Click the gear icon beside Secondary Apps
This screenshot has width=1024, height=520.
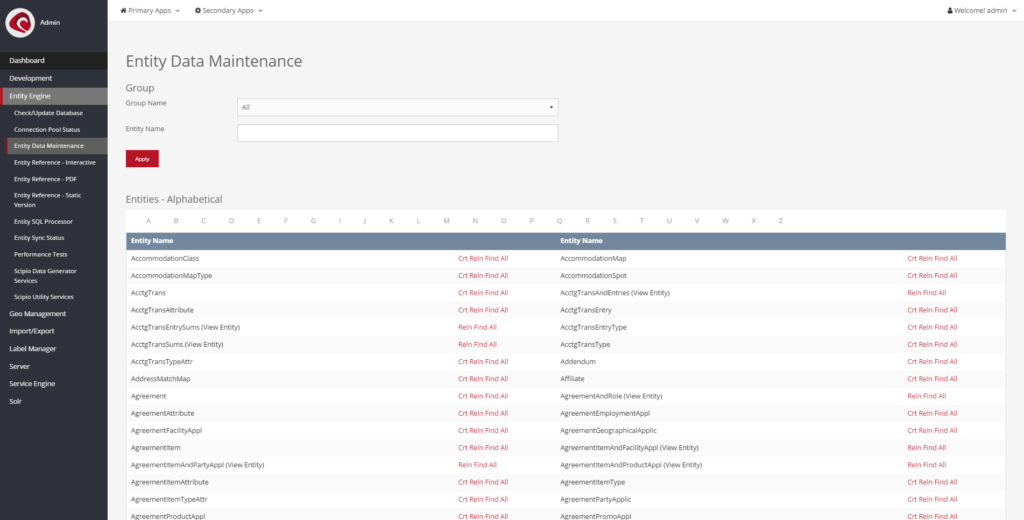[198, 10]
